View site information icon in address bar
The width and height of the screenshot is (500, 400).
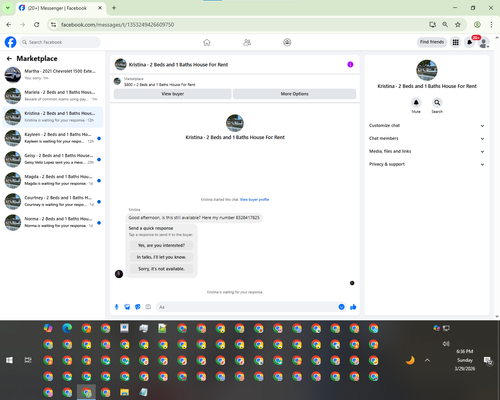coord(53,25)
